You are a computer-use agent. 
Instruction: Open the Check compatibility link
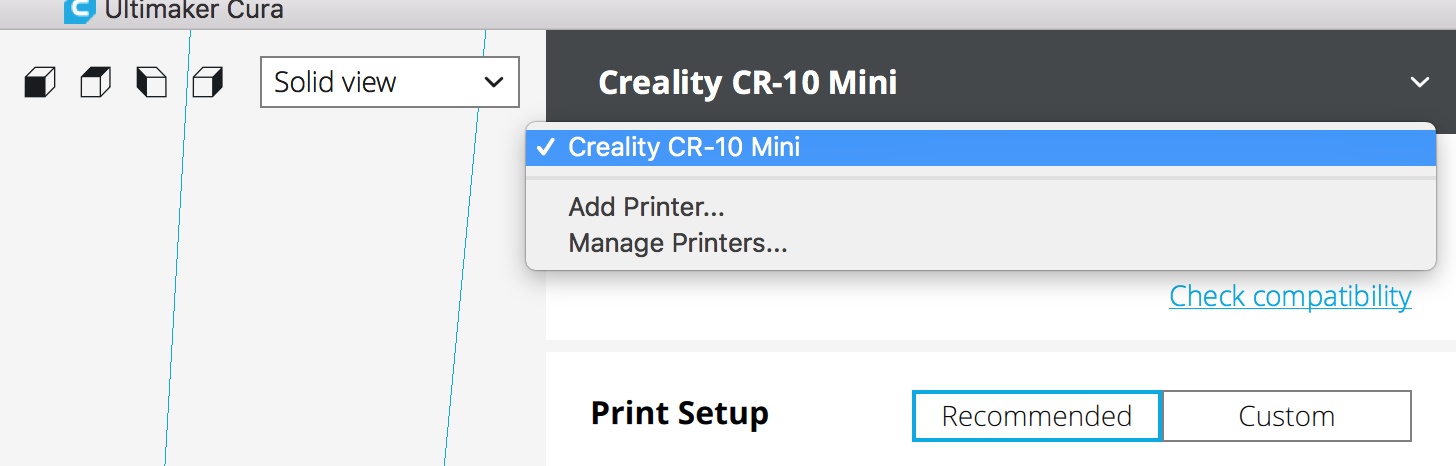1290,296
